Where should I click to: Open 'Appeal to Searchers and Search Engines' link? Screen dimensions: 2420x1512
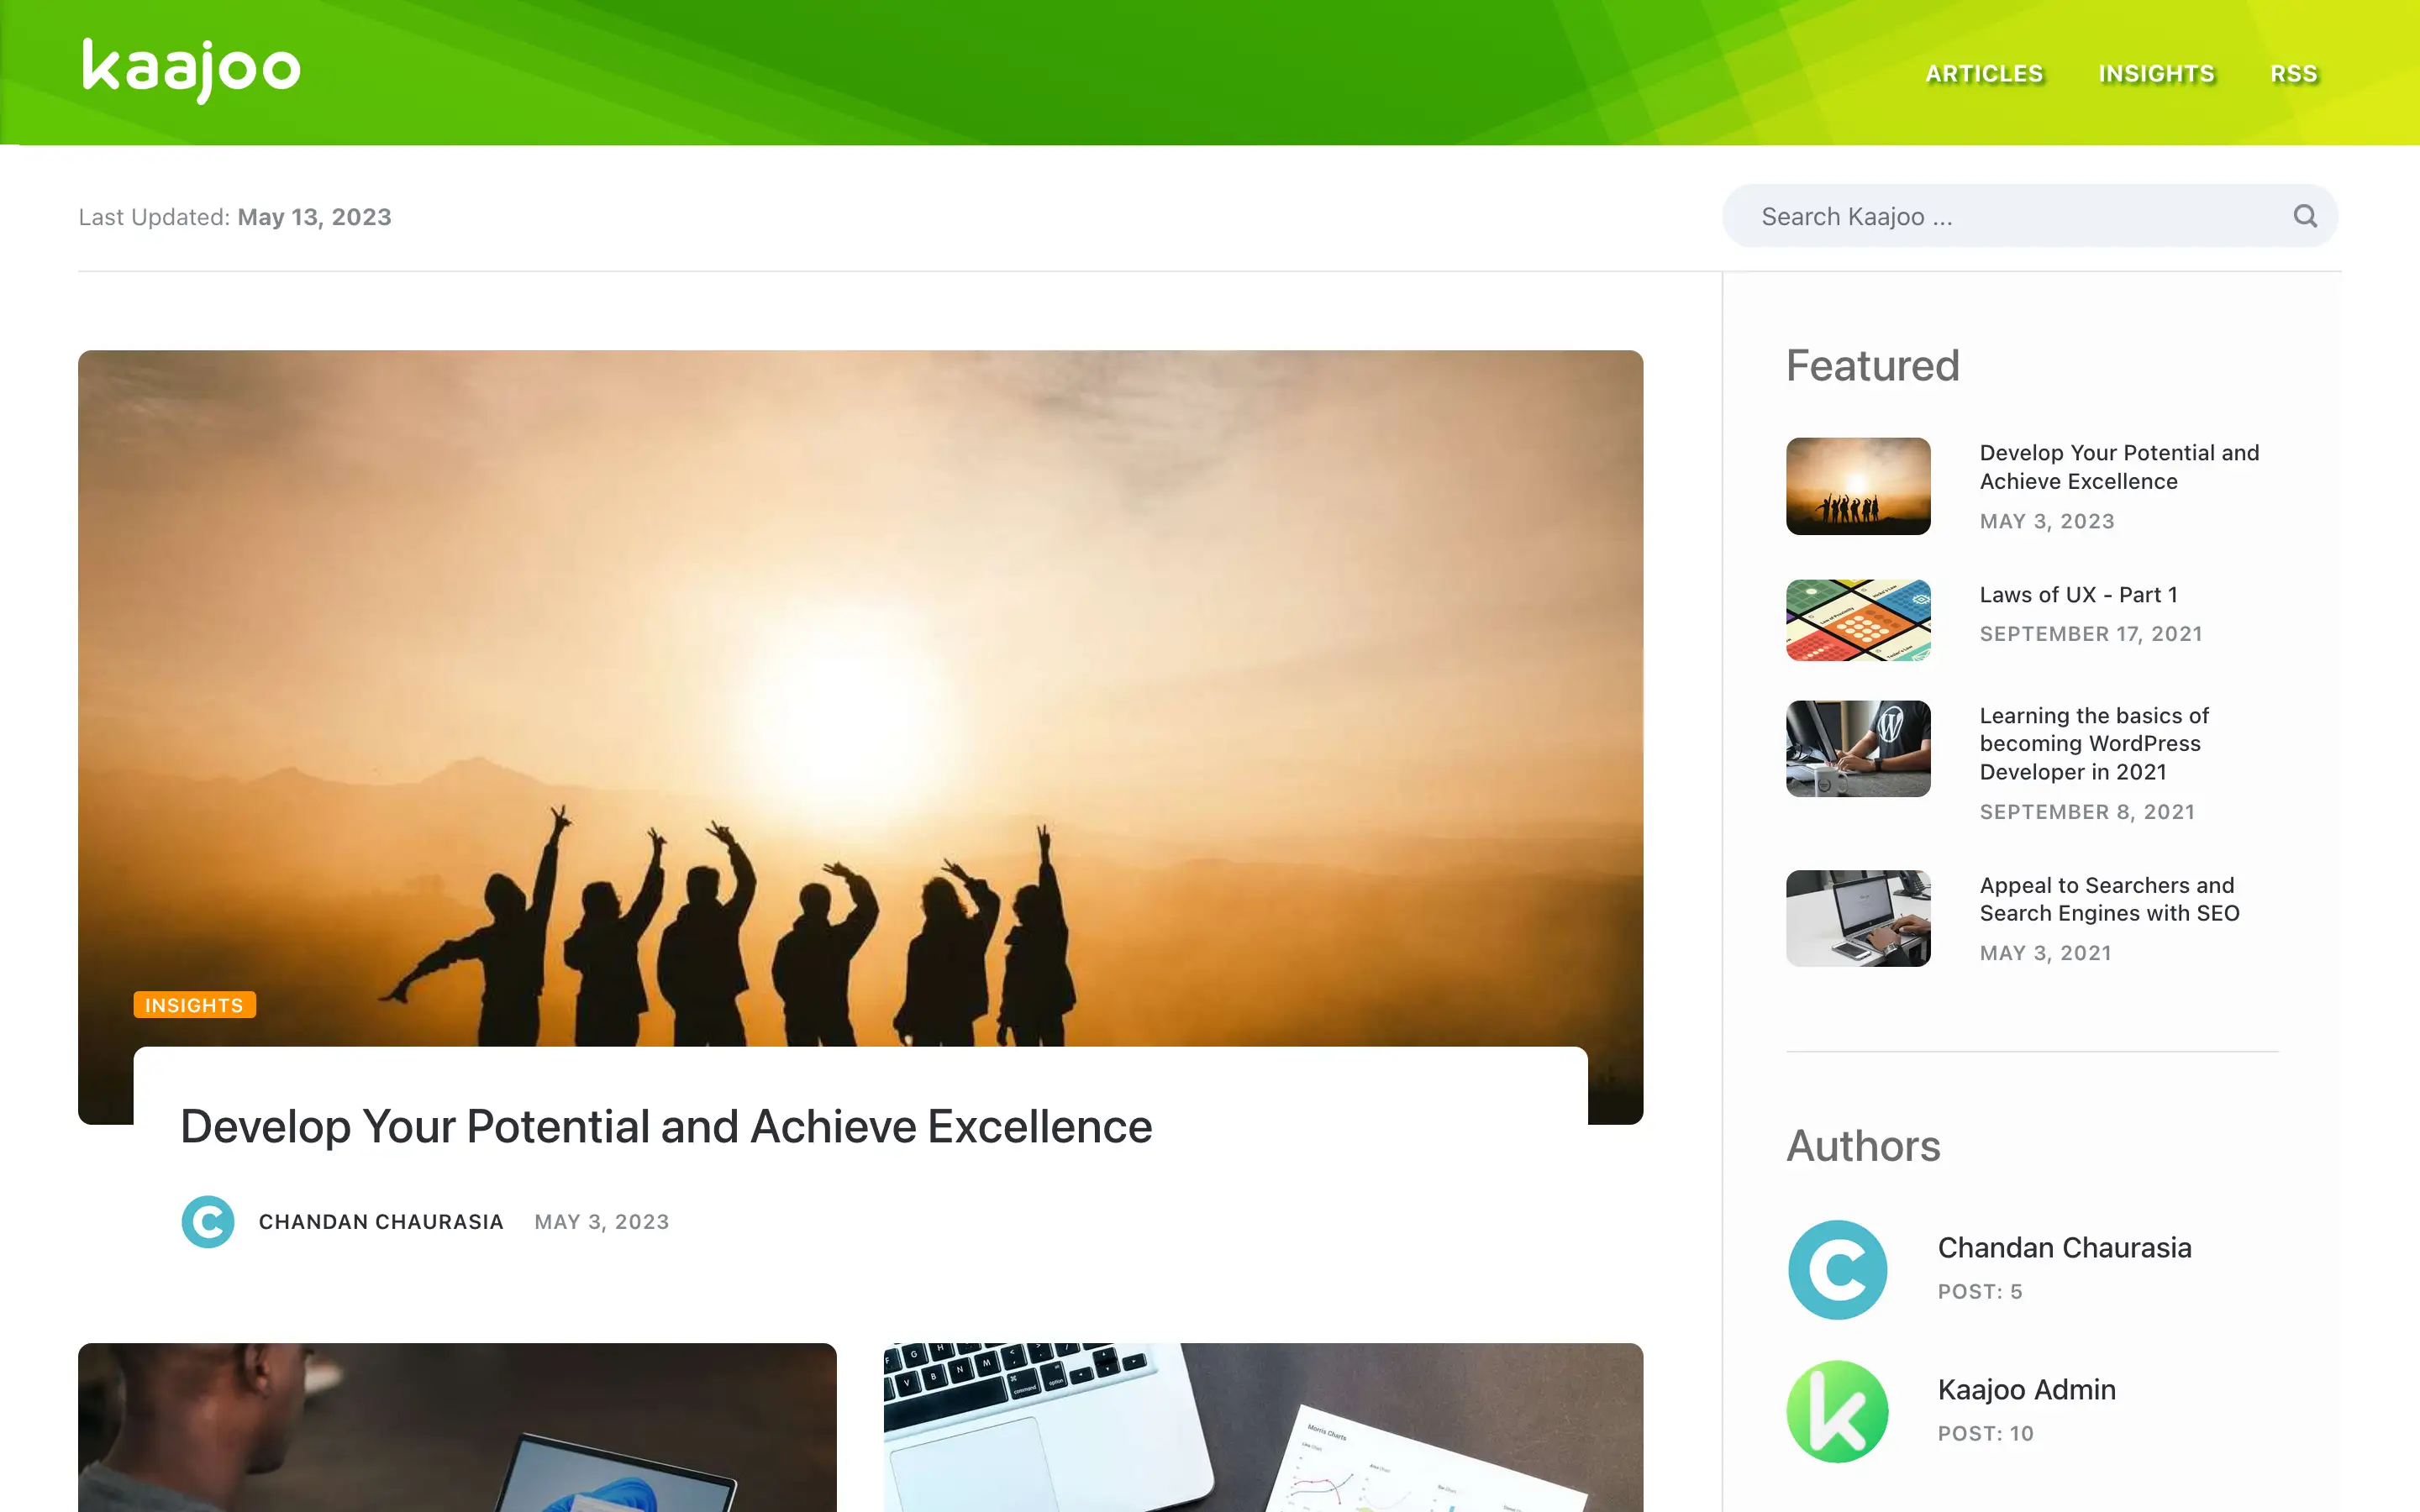coord(2109,899)
